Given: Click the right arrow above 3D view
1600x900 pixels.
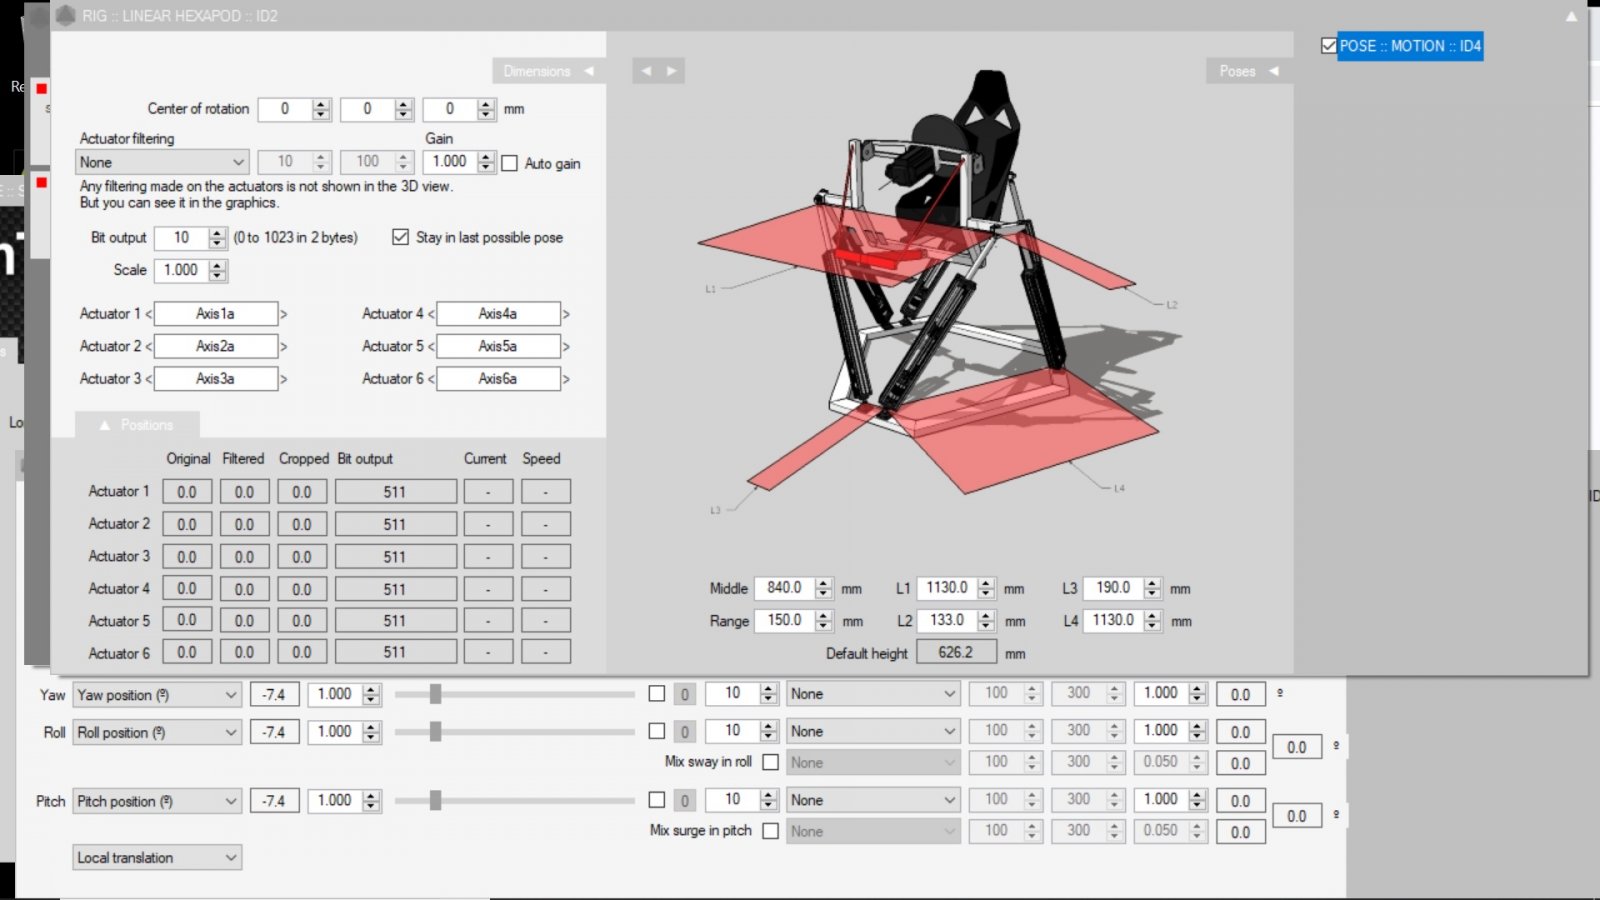Looking at the screenshot, I should point(672,71).
